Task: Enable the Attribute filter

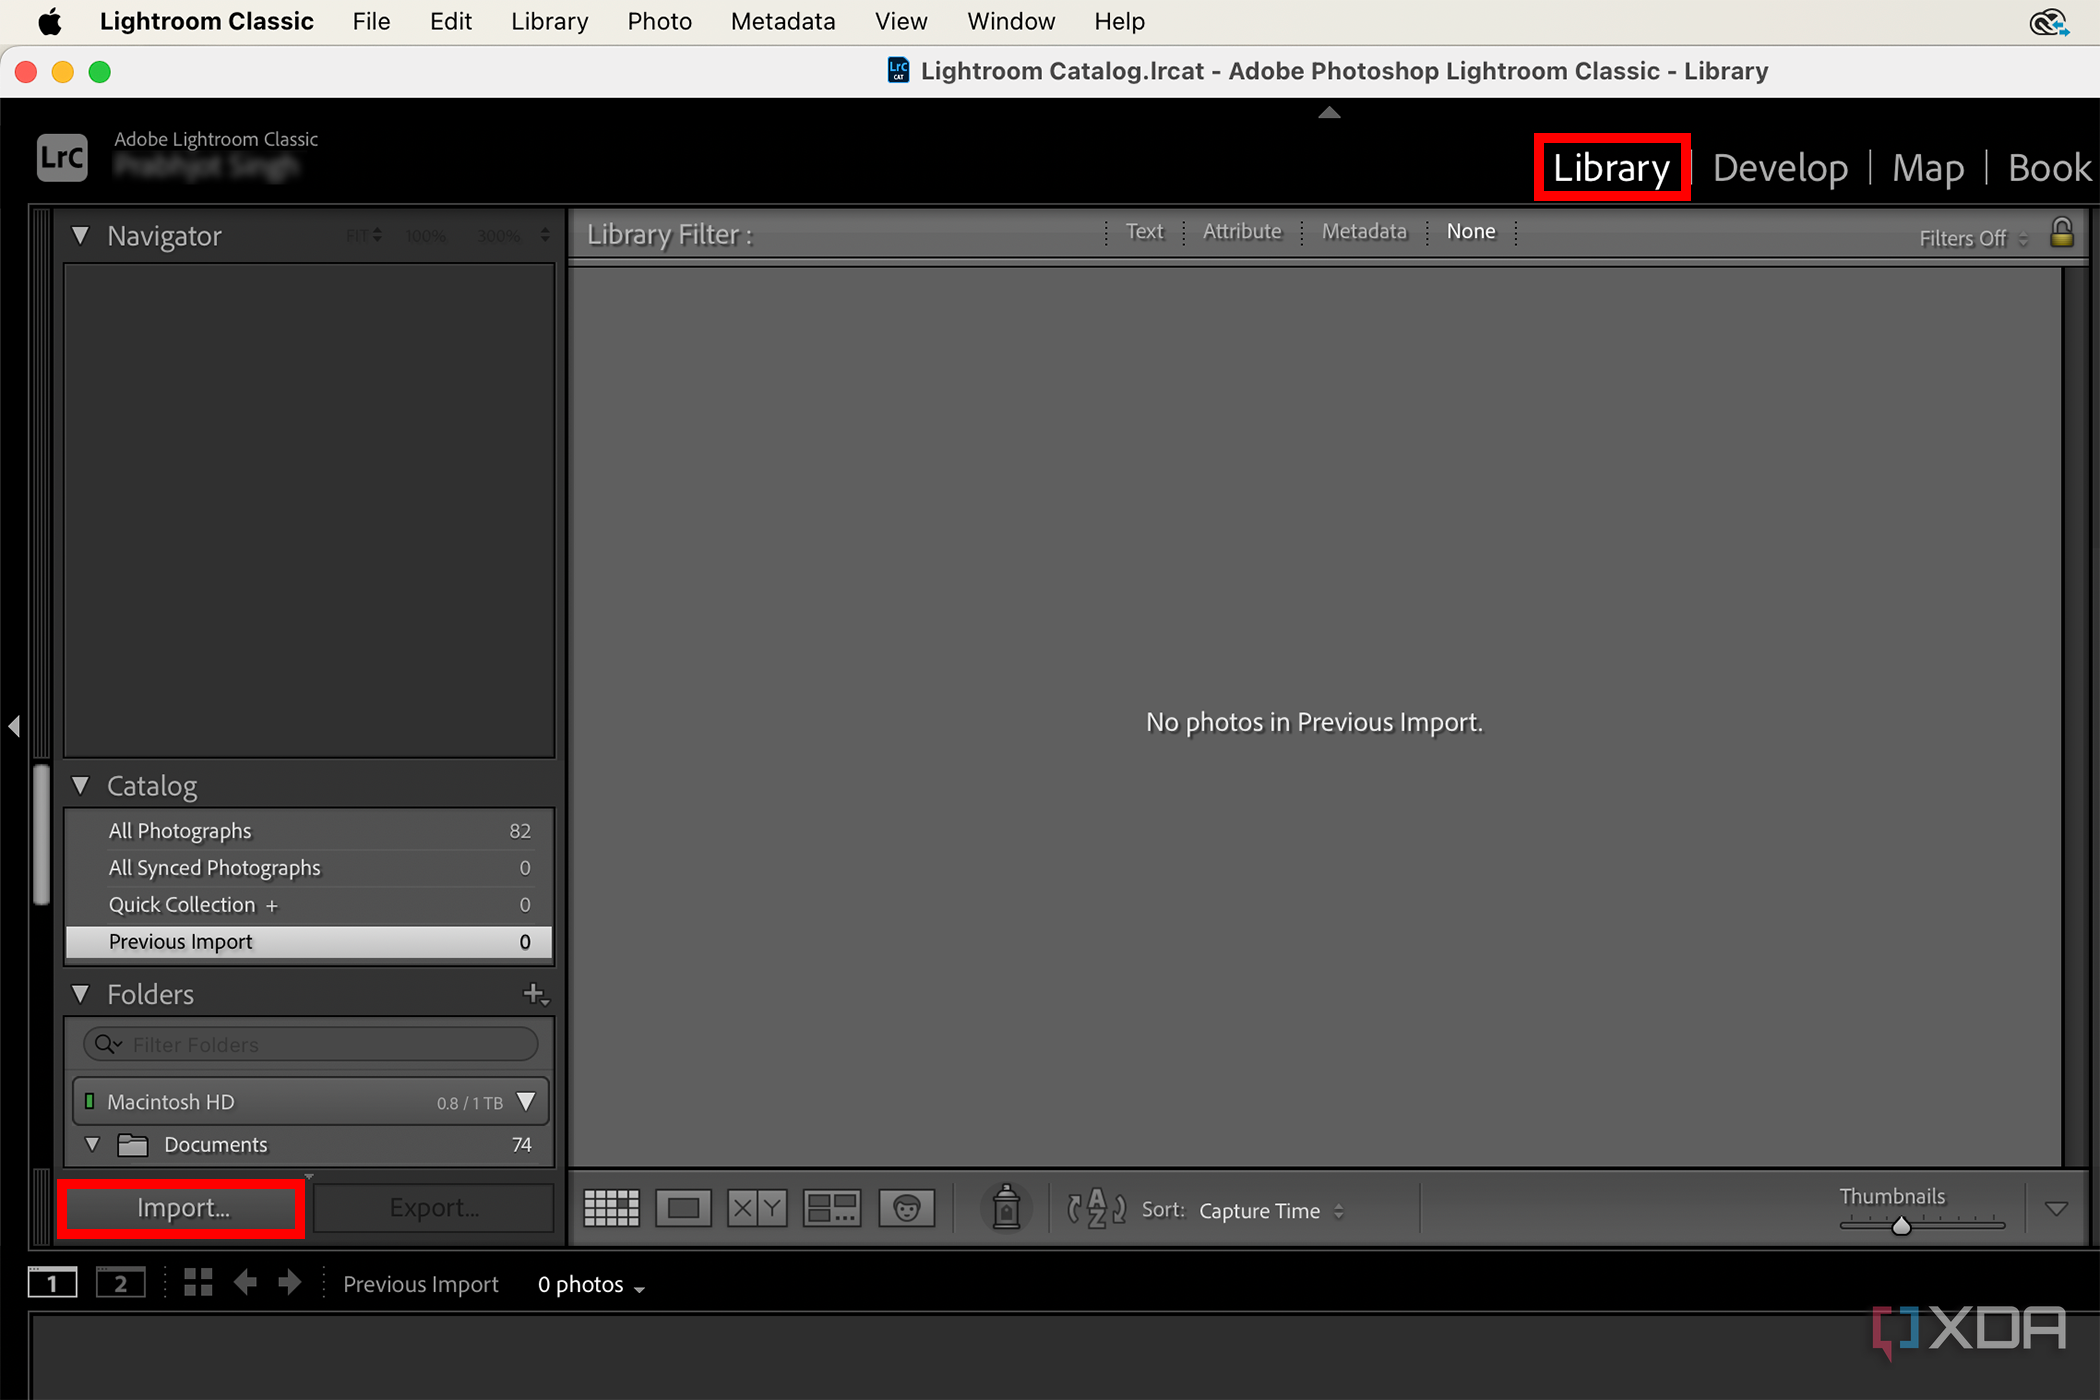Action: pyautogui.click(x=1242, y=231)
